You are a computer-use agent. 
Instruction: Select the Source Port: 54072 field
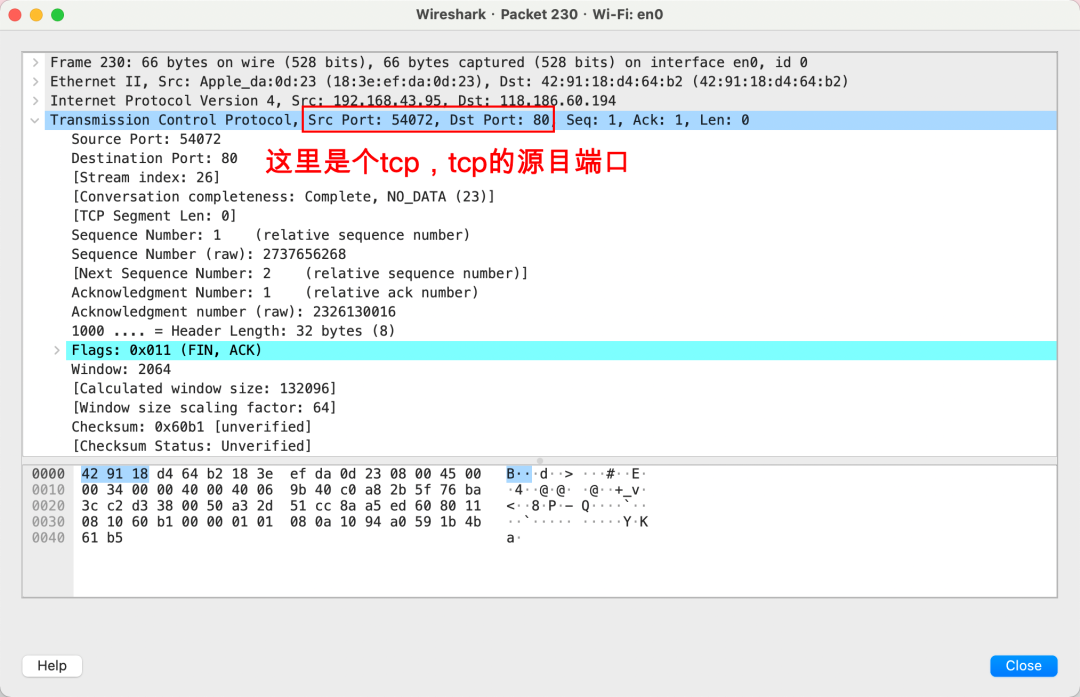pyautogui.click(x=146, y=139)
